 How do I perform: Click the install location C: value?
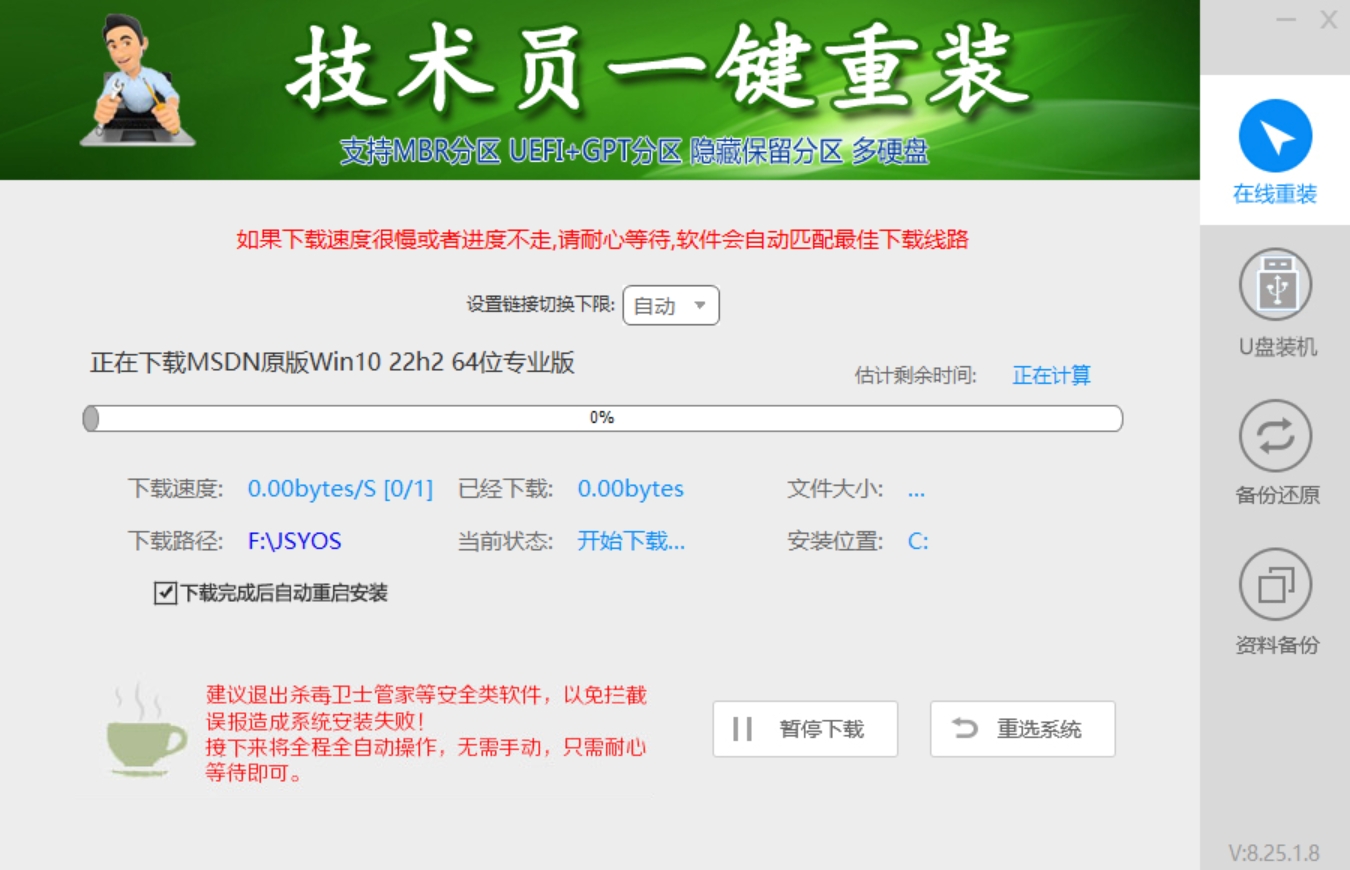pyautogui.click(x=918, y=542)
